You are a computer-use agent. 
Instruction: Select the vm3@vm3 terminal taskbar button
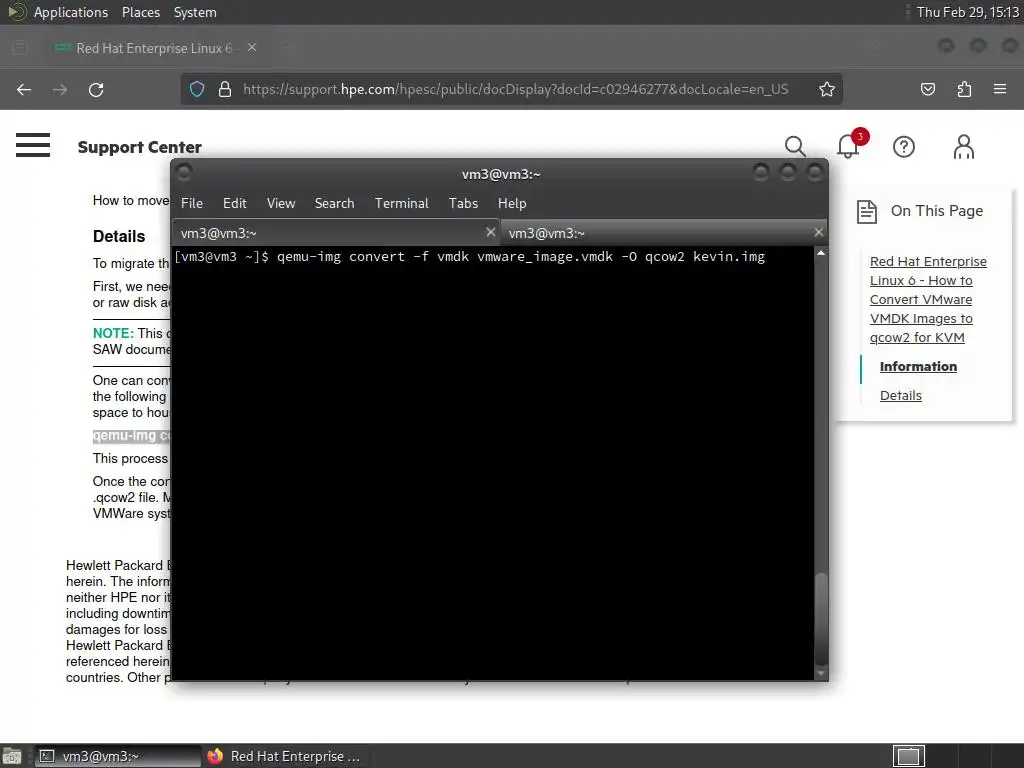pyautogui.click(x=118, y=756)
